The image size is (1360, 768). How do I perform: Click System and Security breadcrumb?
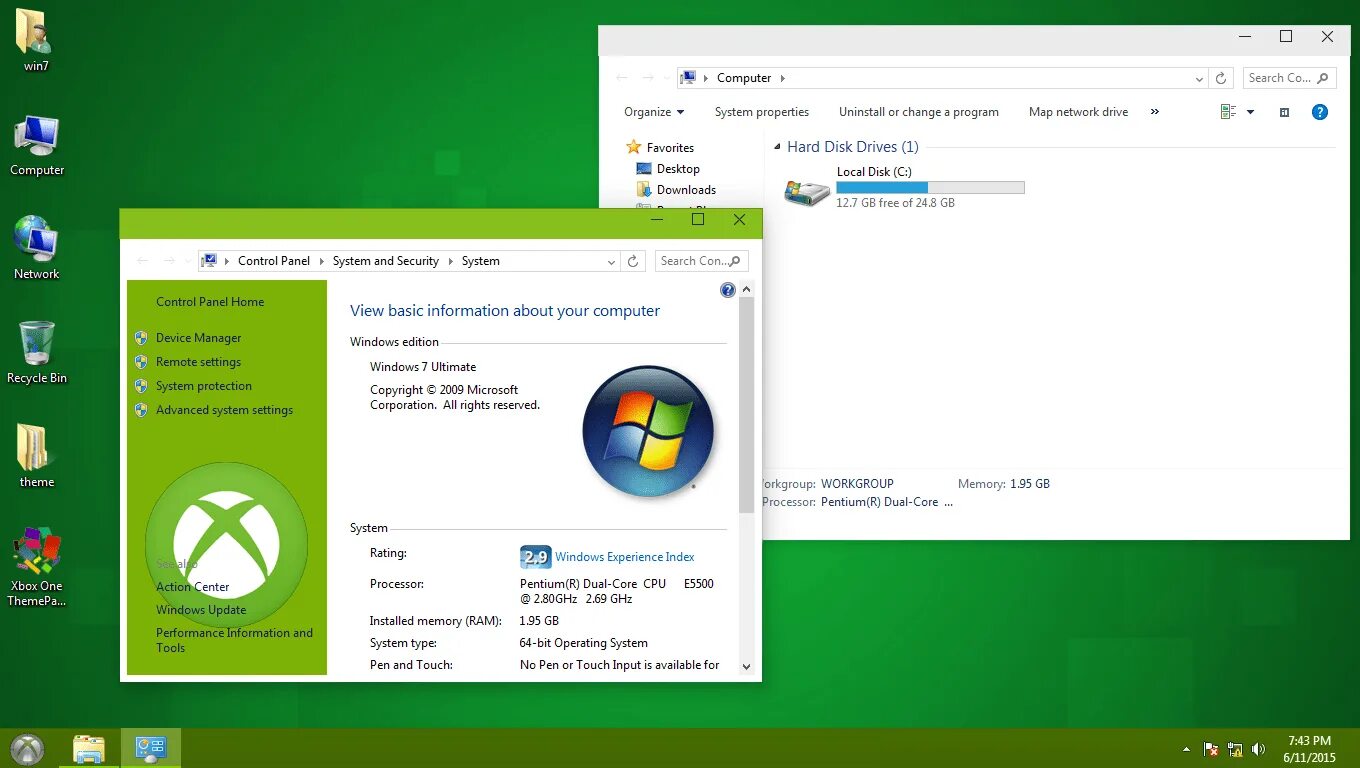386,261
